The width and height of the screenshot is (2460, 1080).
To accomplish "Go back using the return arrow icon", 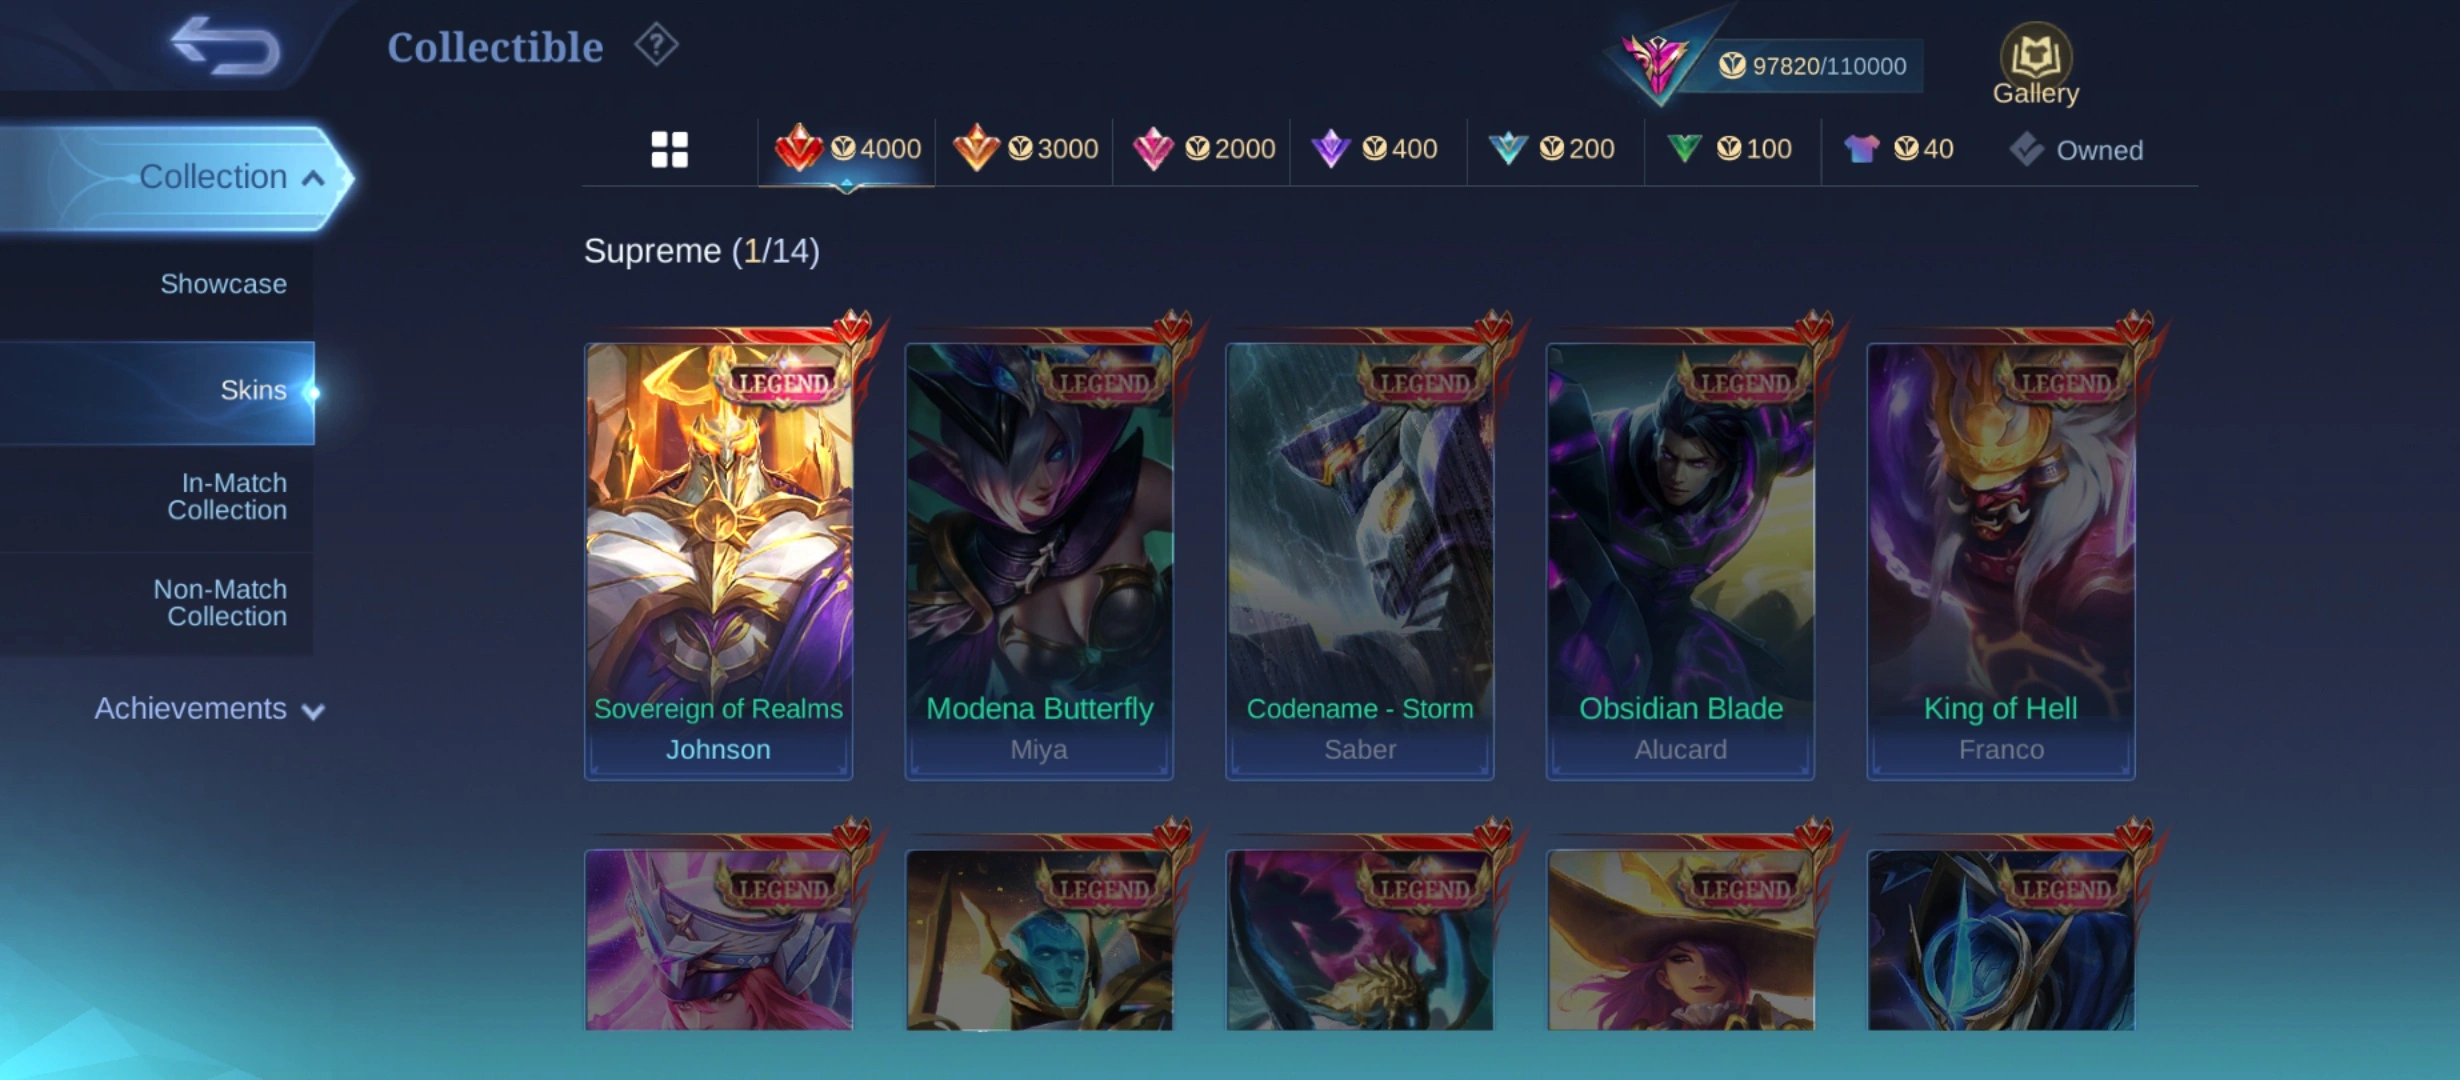I will (225, 46).
